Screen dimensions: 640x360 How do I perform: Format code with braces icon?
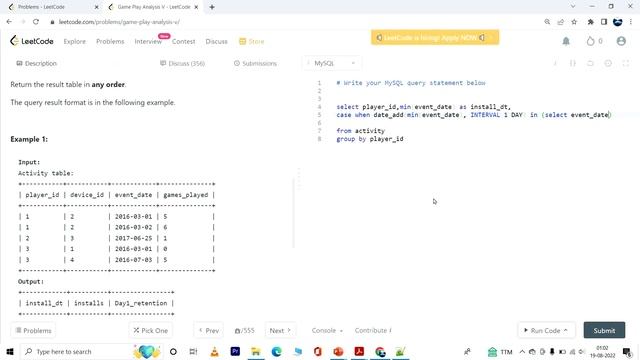point(573,63)
